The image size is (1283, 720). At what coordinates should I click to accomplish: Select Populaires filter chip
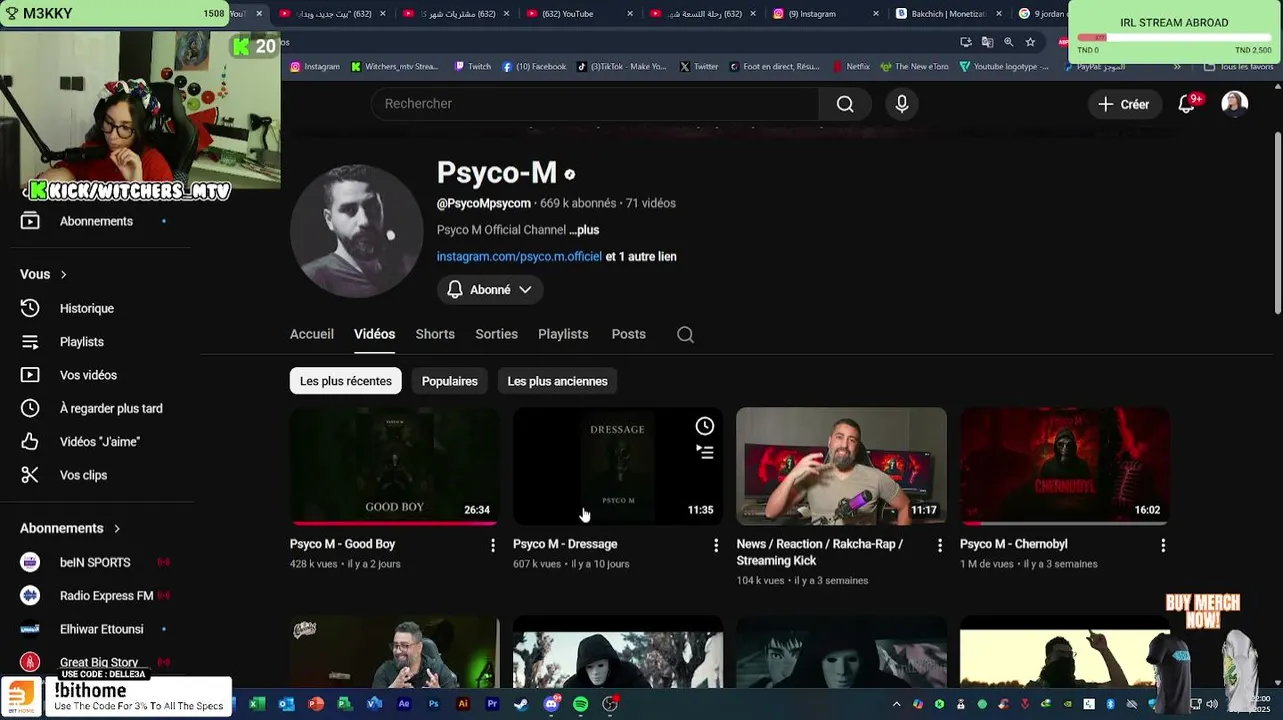pyautogui.click(x=450, y=381)
